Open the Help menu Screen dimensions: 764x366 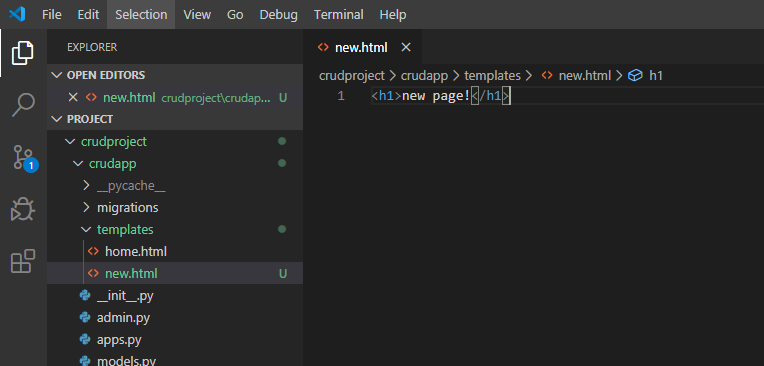pyautogui.click(x=393, y=15)
